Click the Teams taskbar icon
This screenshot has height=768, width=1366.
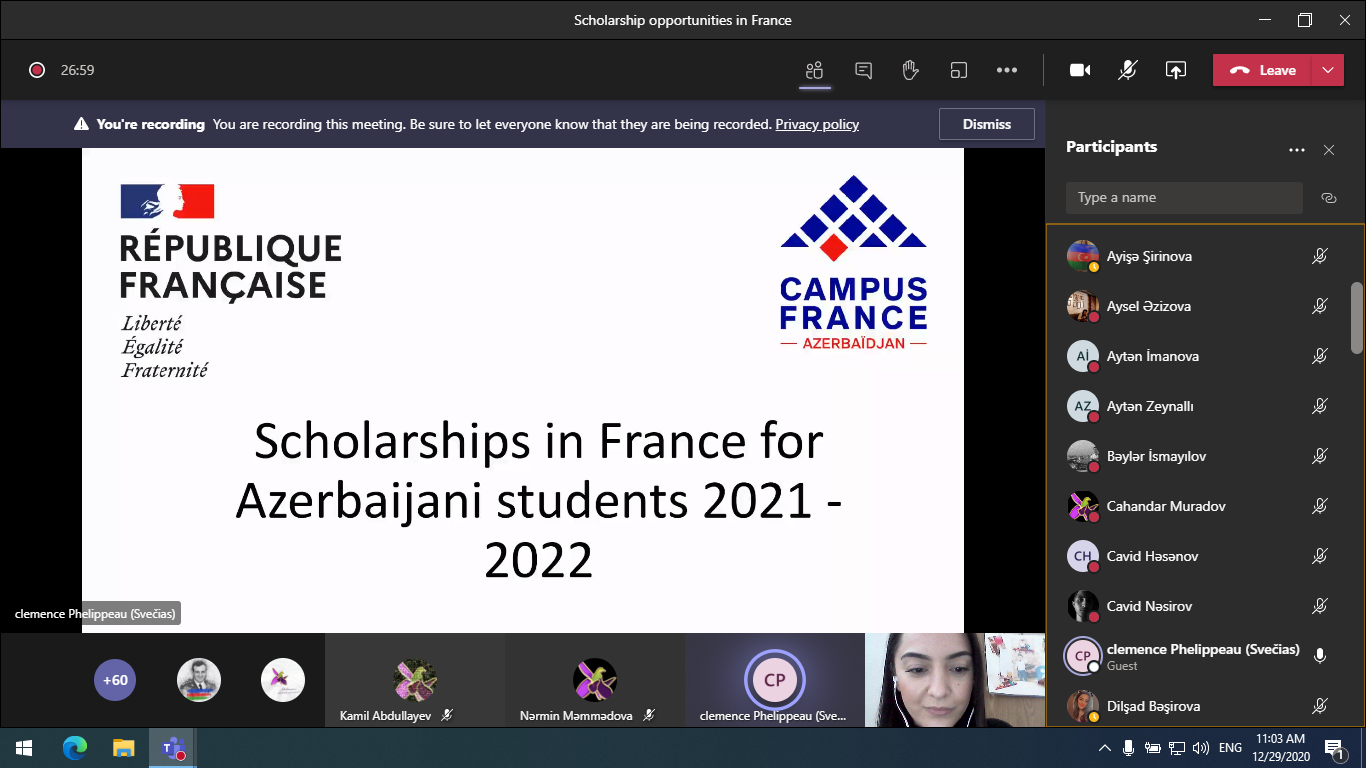[x=172, y=748]
